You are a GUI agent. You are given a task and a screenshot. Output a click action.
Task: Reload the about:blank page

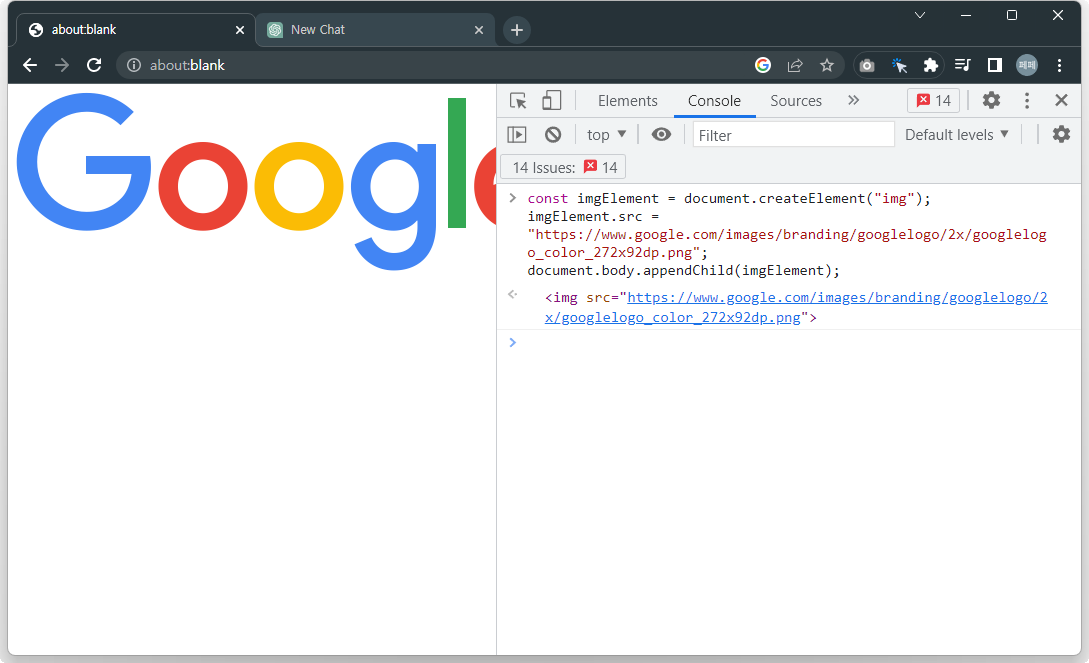pyautogui.click(x=94, y=65)
